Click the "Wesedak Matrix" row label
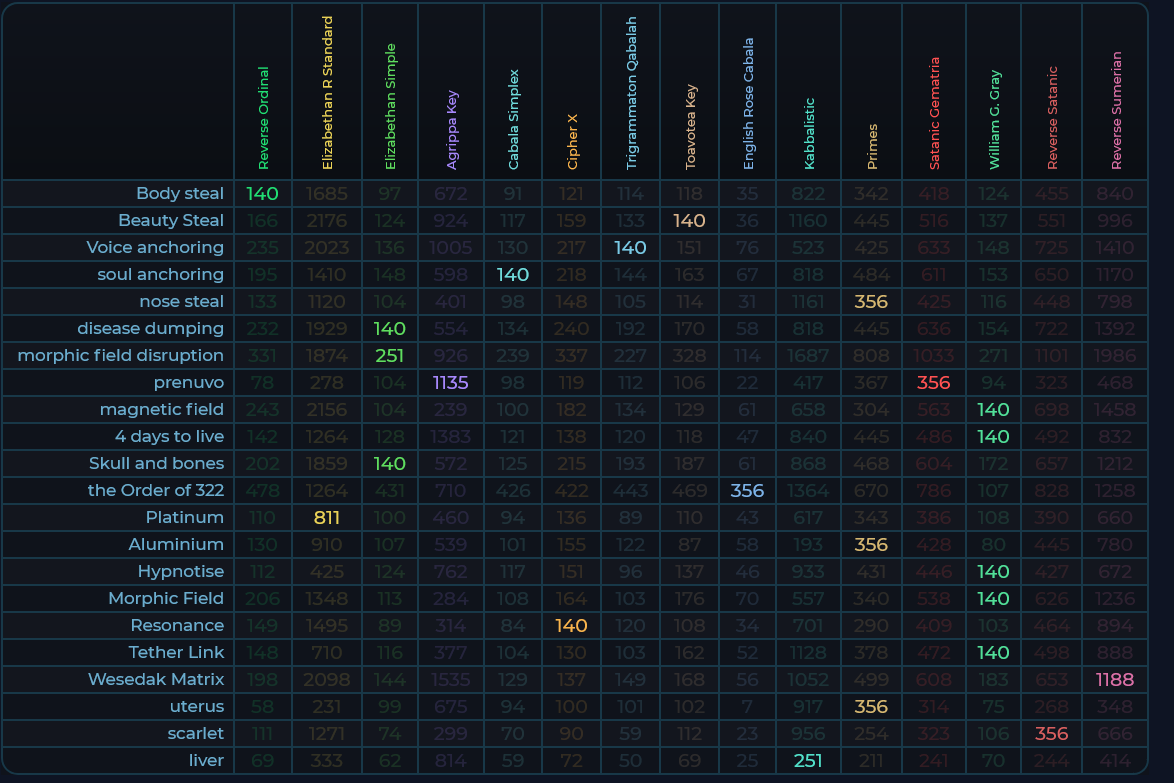Image resolution: width=1174 pixels, height=783 pixels. tap(156, 680)
